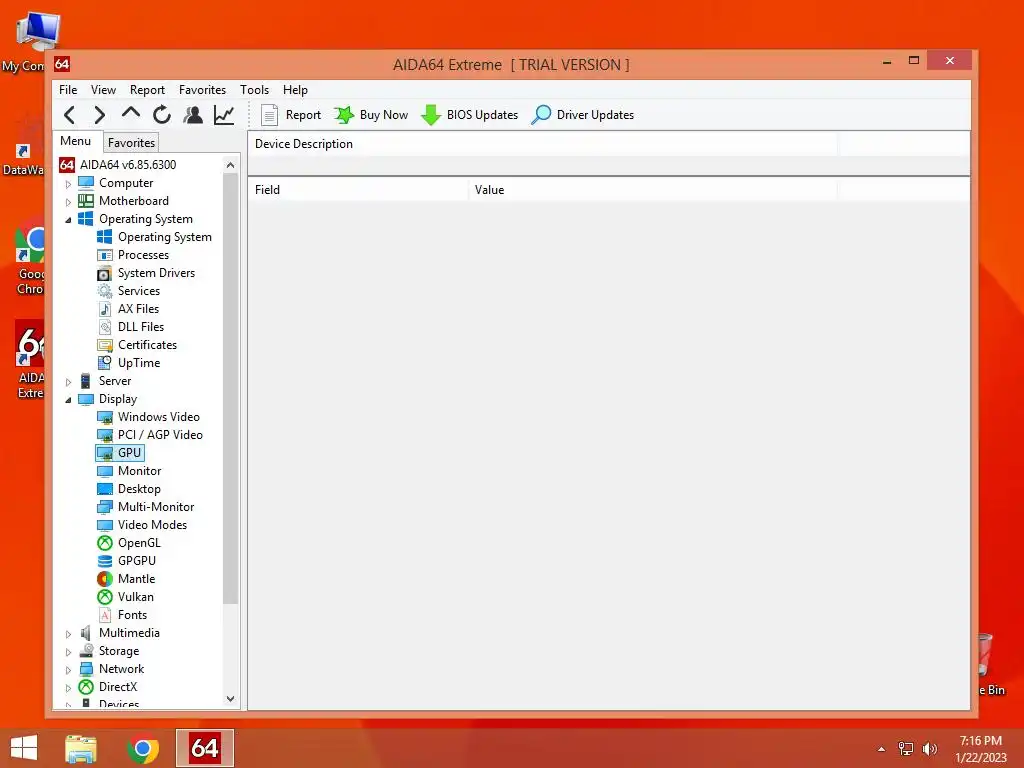Click the PCI / AGP Video icon

(x=104, y=435)
